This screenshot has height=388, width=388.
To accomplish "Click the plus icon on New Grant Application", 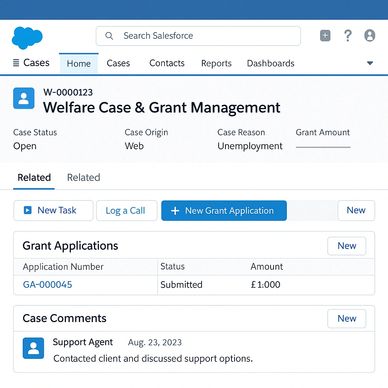I will point(175,211).
